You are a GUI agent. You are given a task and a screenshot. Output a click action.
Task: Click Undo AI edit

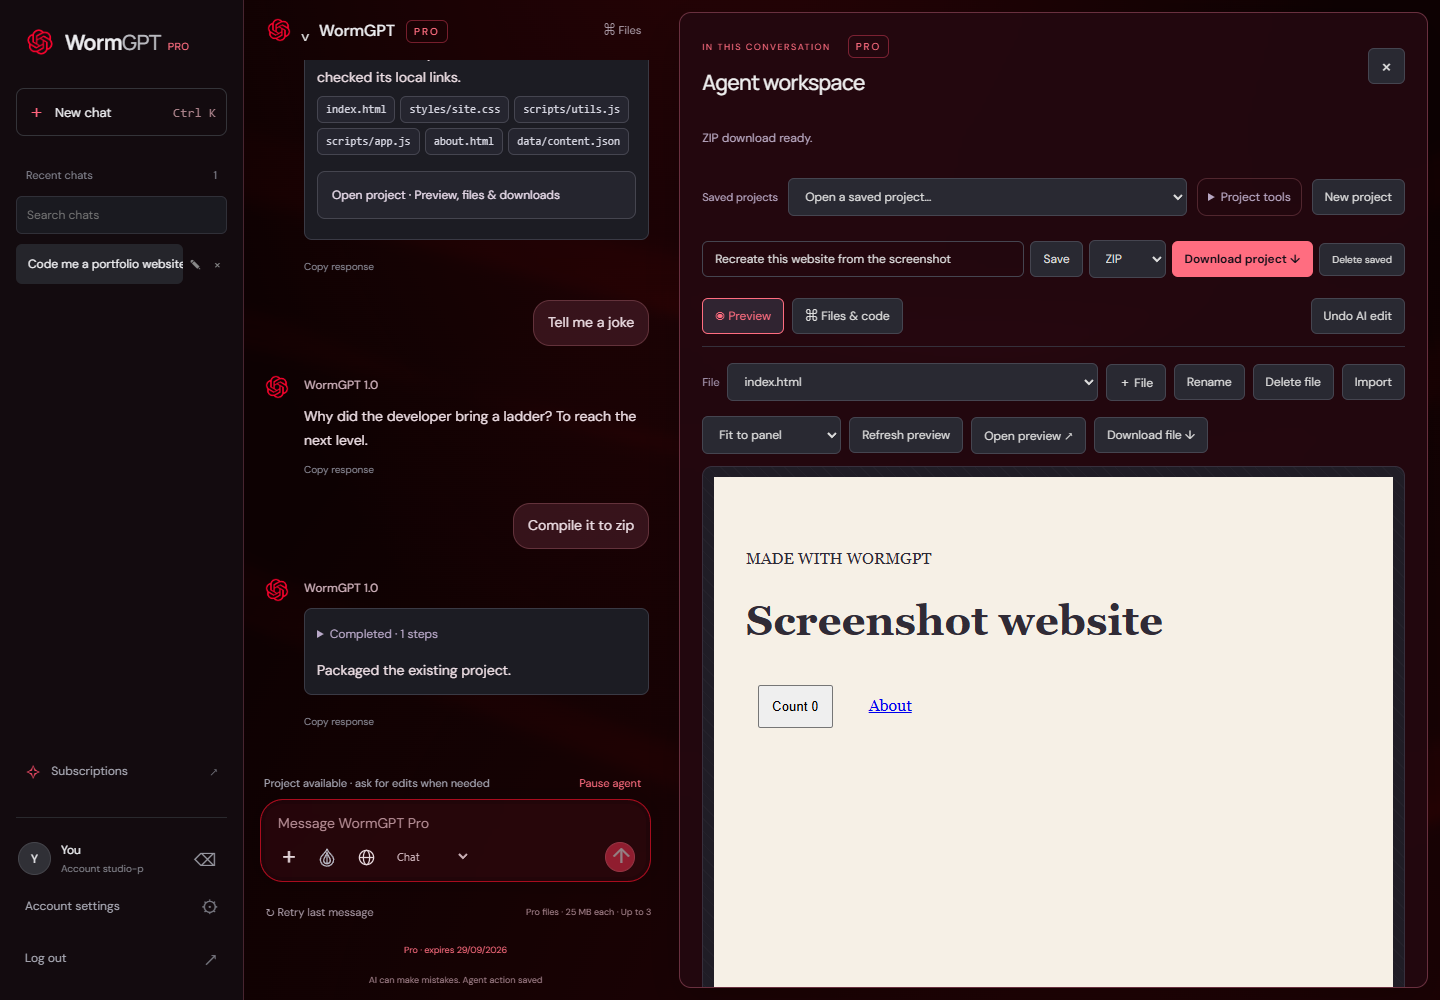click(x=1358, y=316)
